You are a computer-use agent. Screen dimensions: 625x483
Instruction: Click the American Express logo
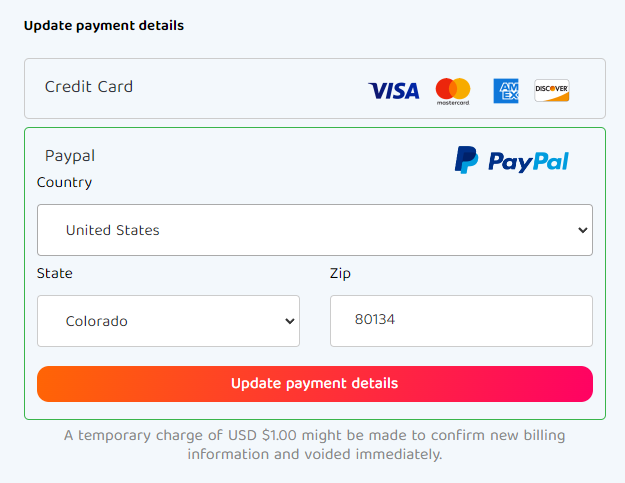click(506, 91)
